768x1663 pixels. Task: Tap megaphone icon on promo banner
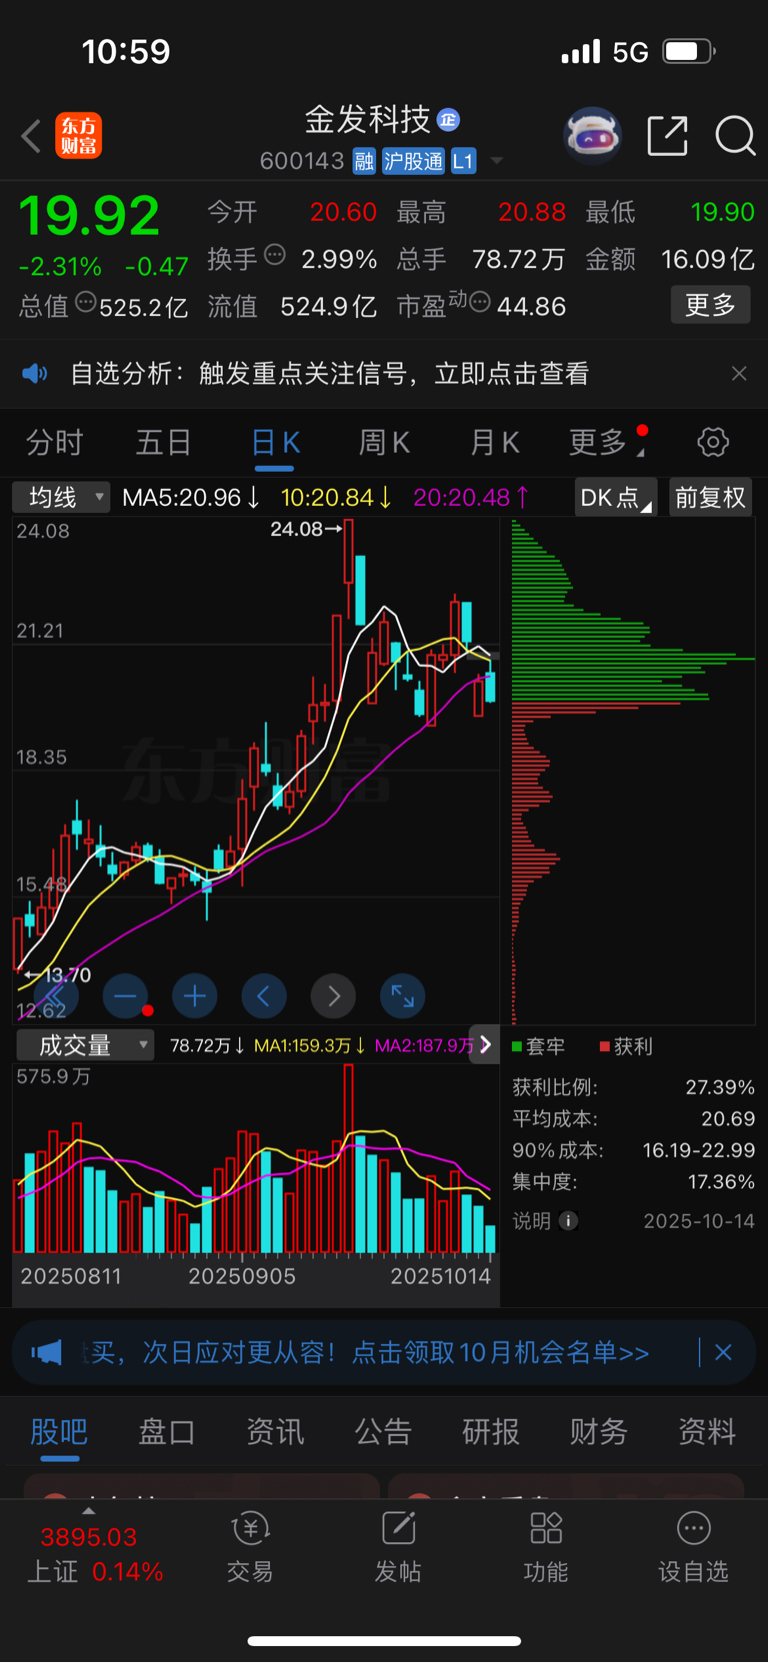tap(46, 1353)
